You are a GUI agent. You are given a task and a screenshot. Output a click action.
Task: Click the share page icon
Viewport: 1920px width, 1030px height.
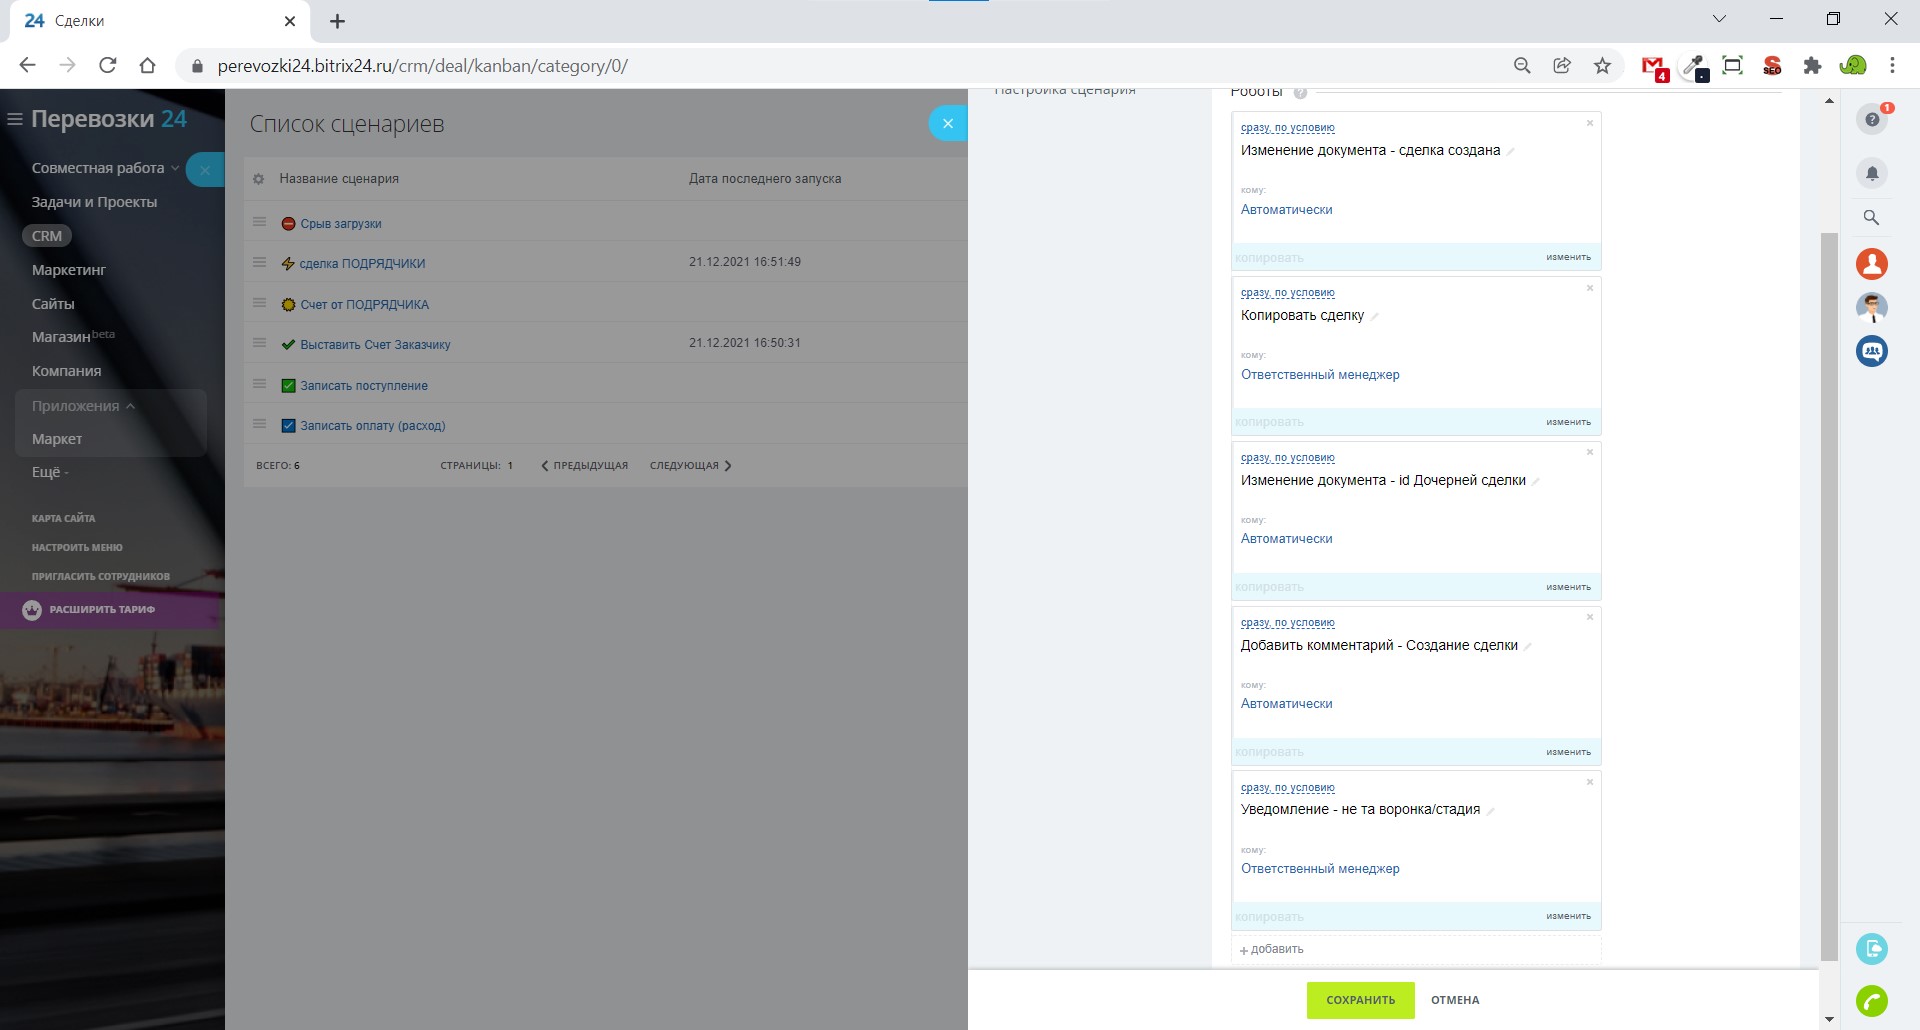point(1562,66)
